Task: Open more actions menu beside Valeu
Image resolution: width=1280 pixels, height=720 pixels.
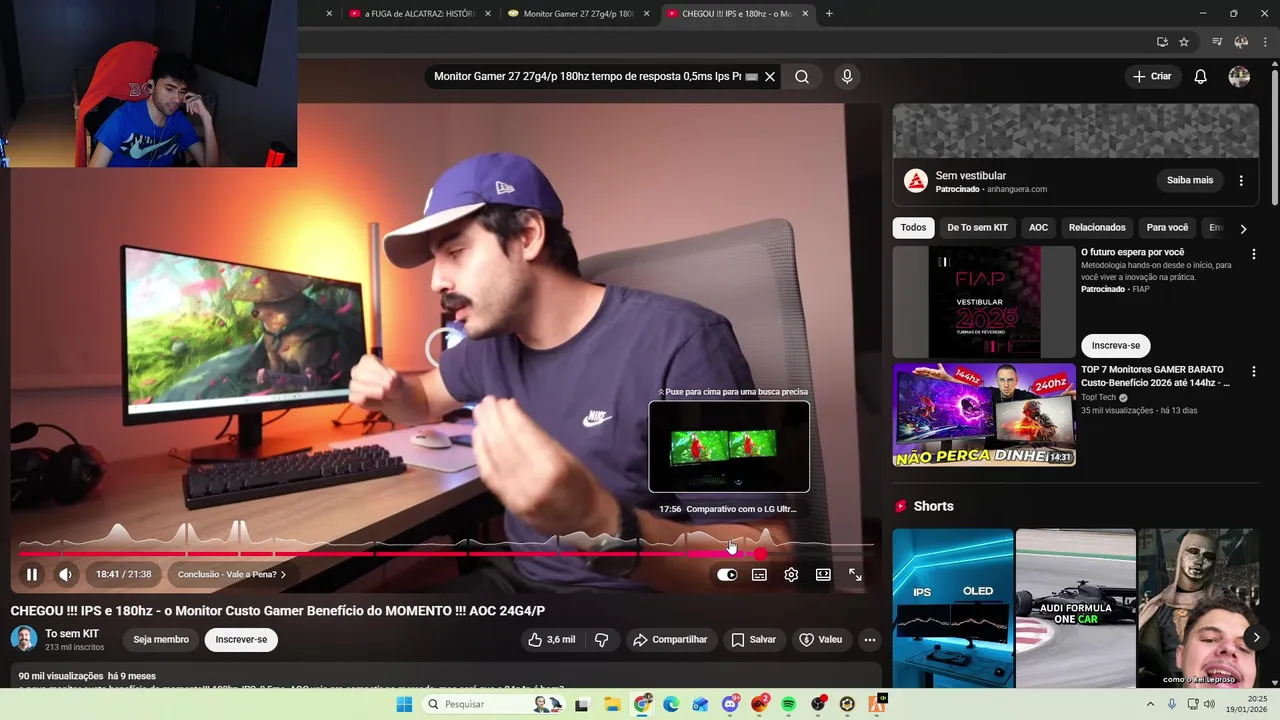Action: [870, 640]
